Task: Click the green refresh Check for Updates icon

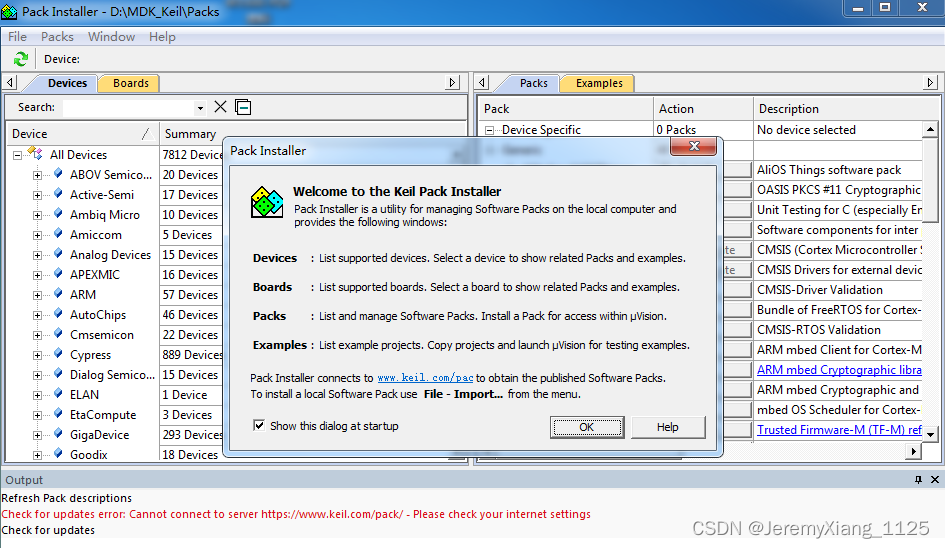Action: (21, 58)
